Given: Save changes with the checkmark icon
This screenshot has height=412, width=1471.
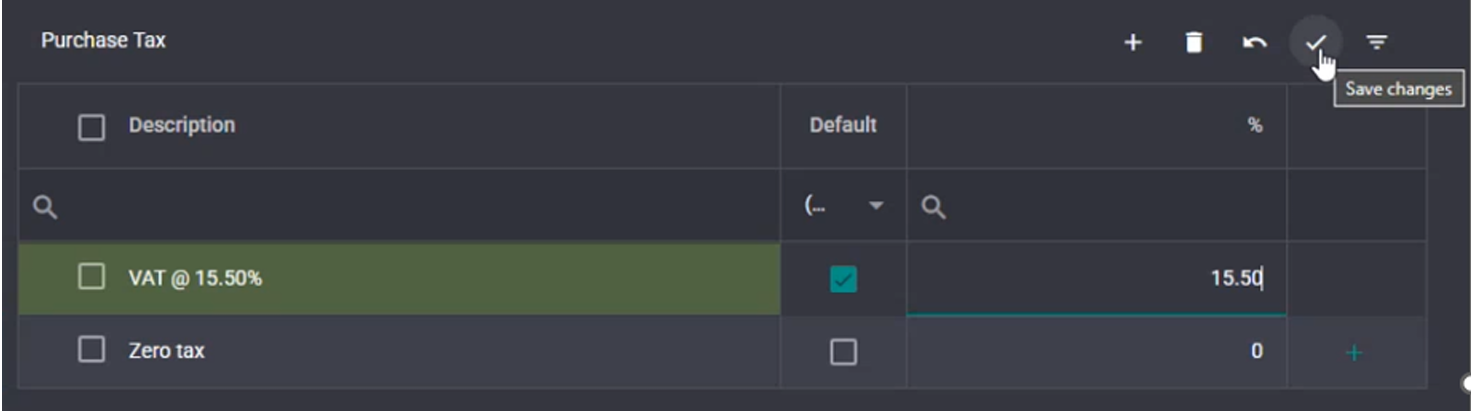Looking at the screenshot, I should pos(1315,42).
